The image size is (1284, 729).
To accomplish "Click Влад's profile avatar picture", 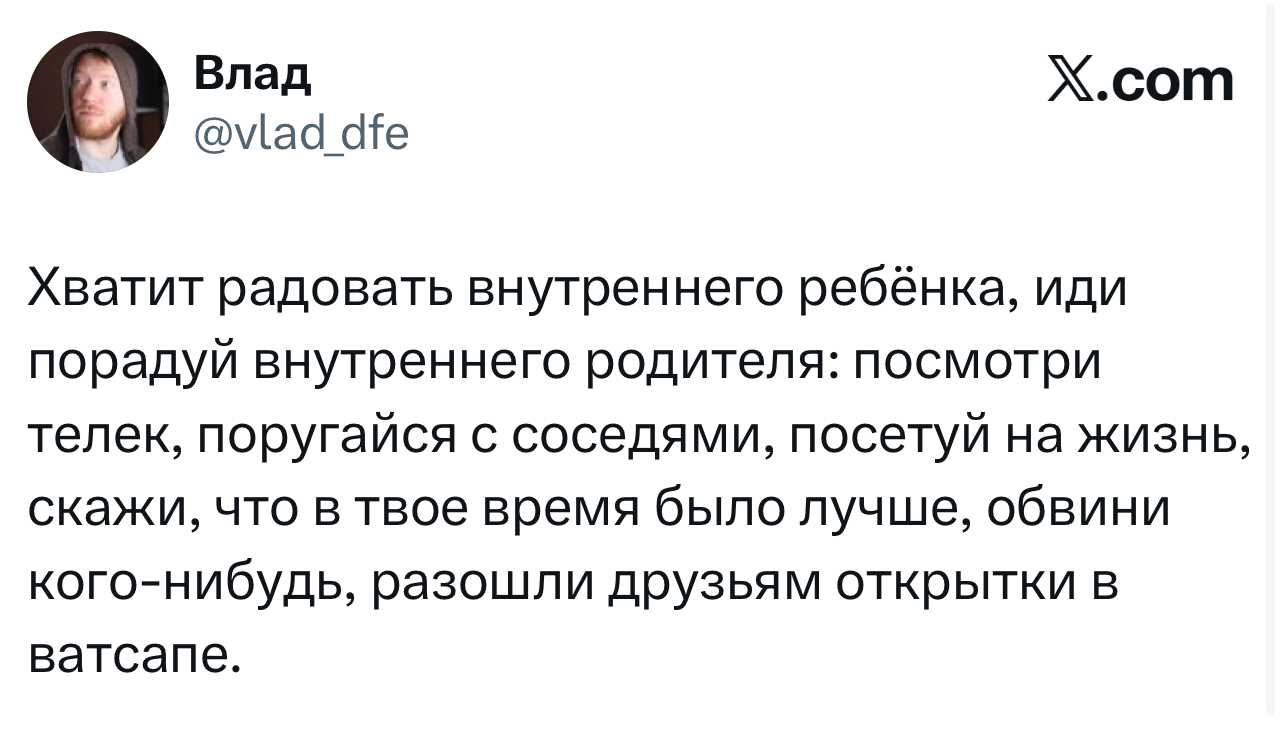I will (x=97, y=102).
